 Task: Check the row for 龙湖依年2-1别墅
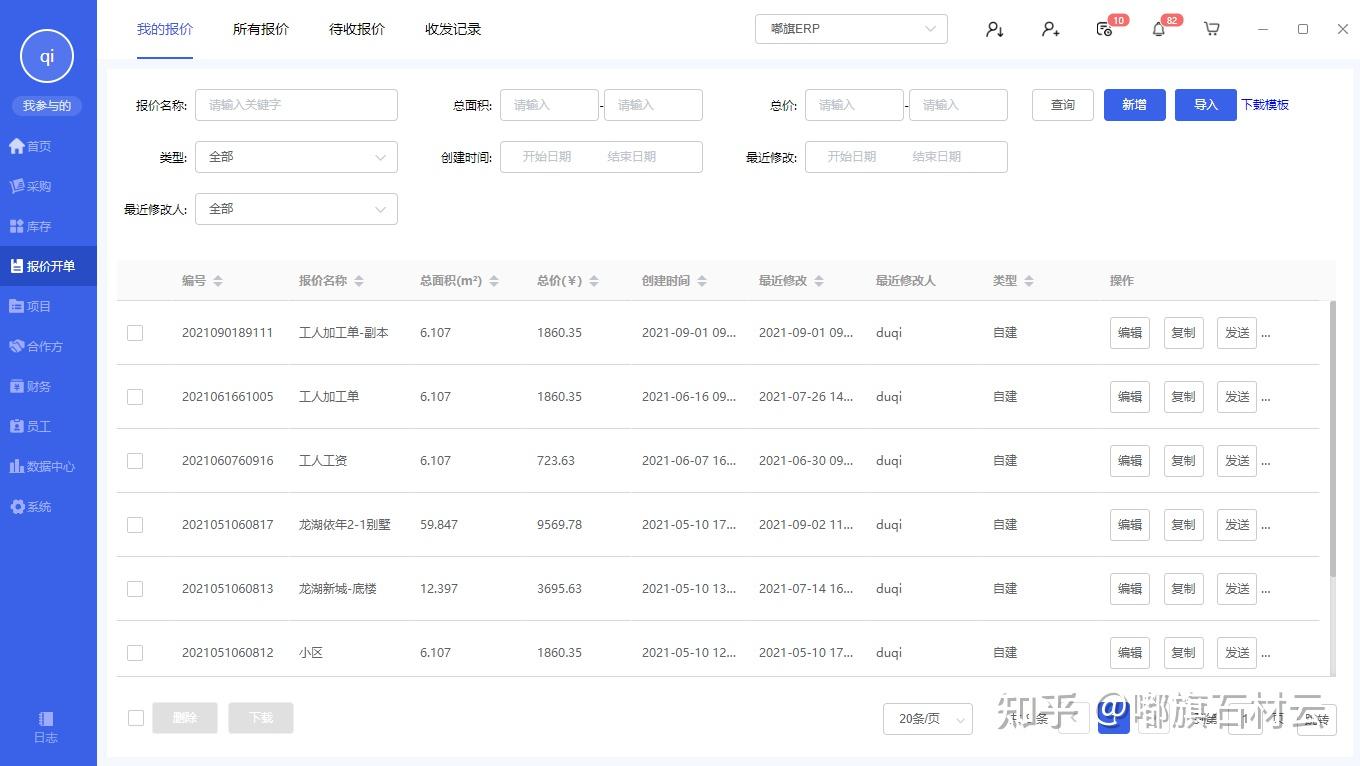(x=135, y=525)
